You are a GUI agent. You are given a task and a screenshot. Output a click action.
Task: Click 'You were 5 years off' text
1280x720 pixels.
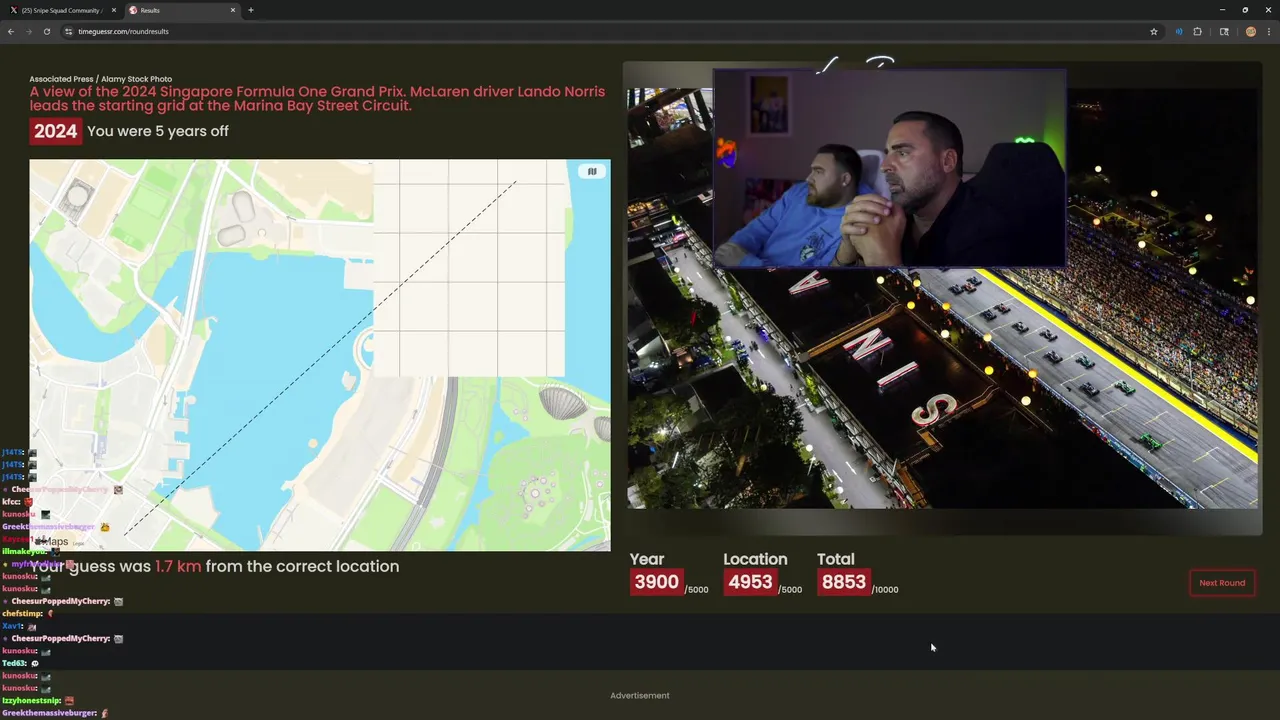[158, 131]
